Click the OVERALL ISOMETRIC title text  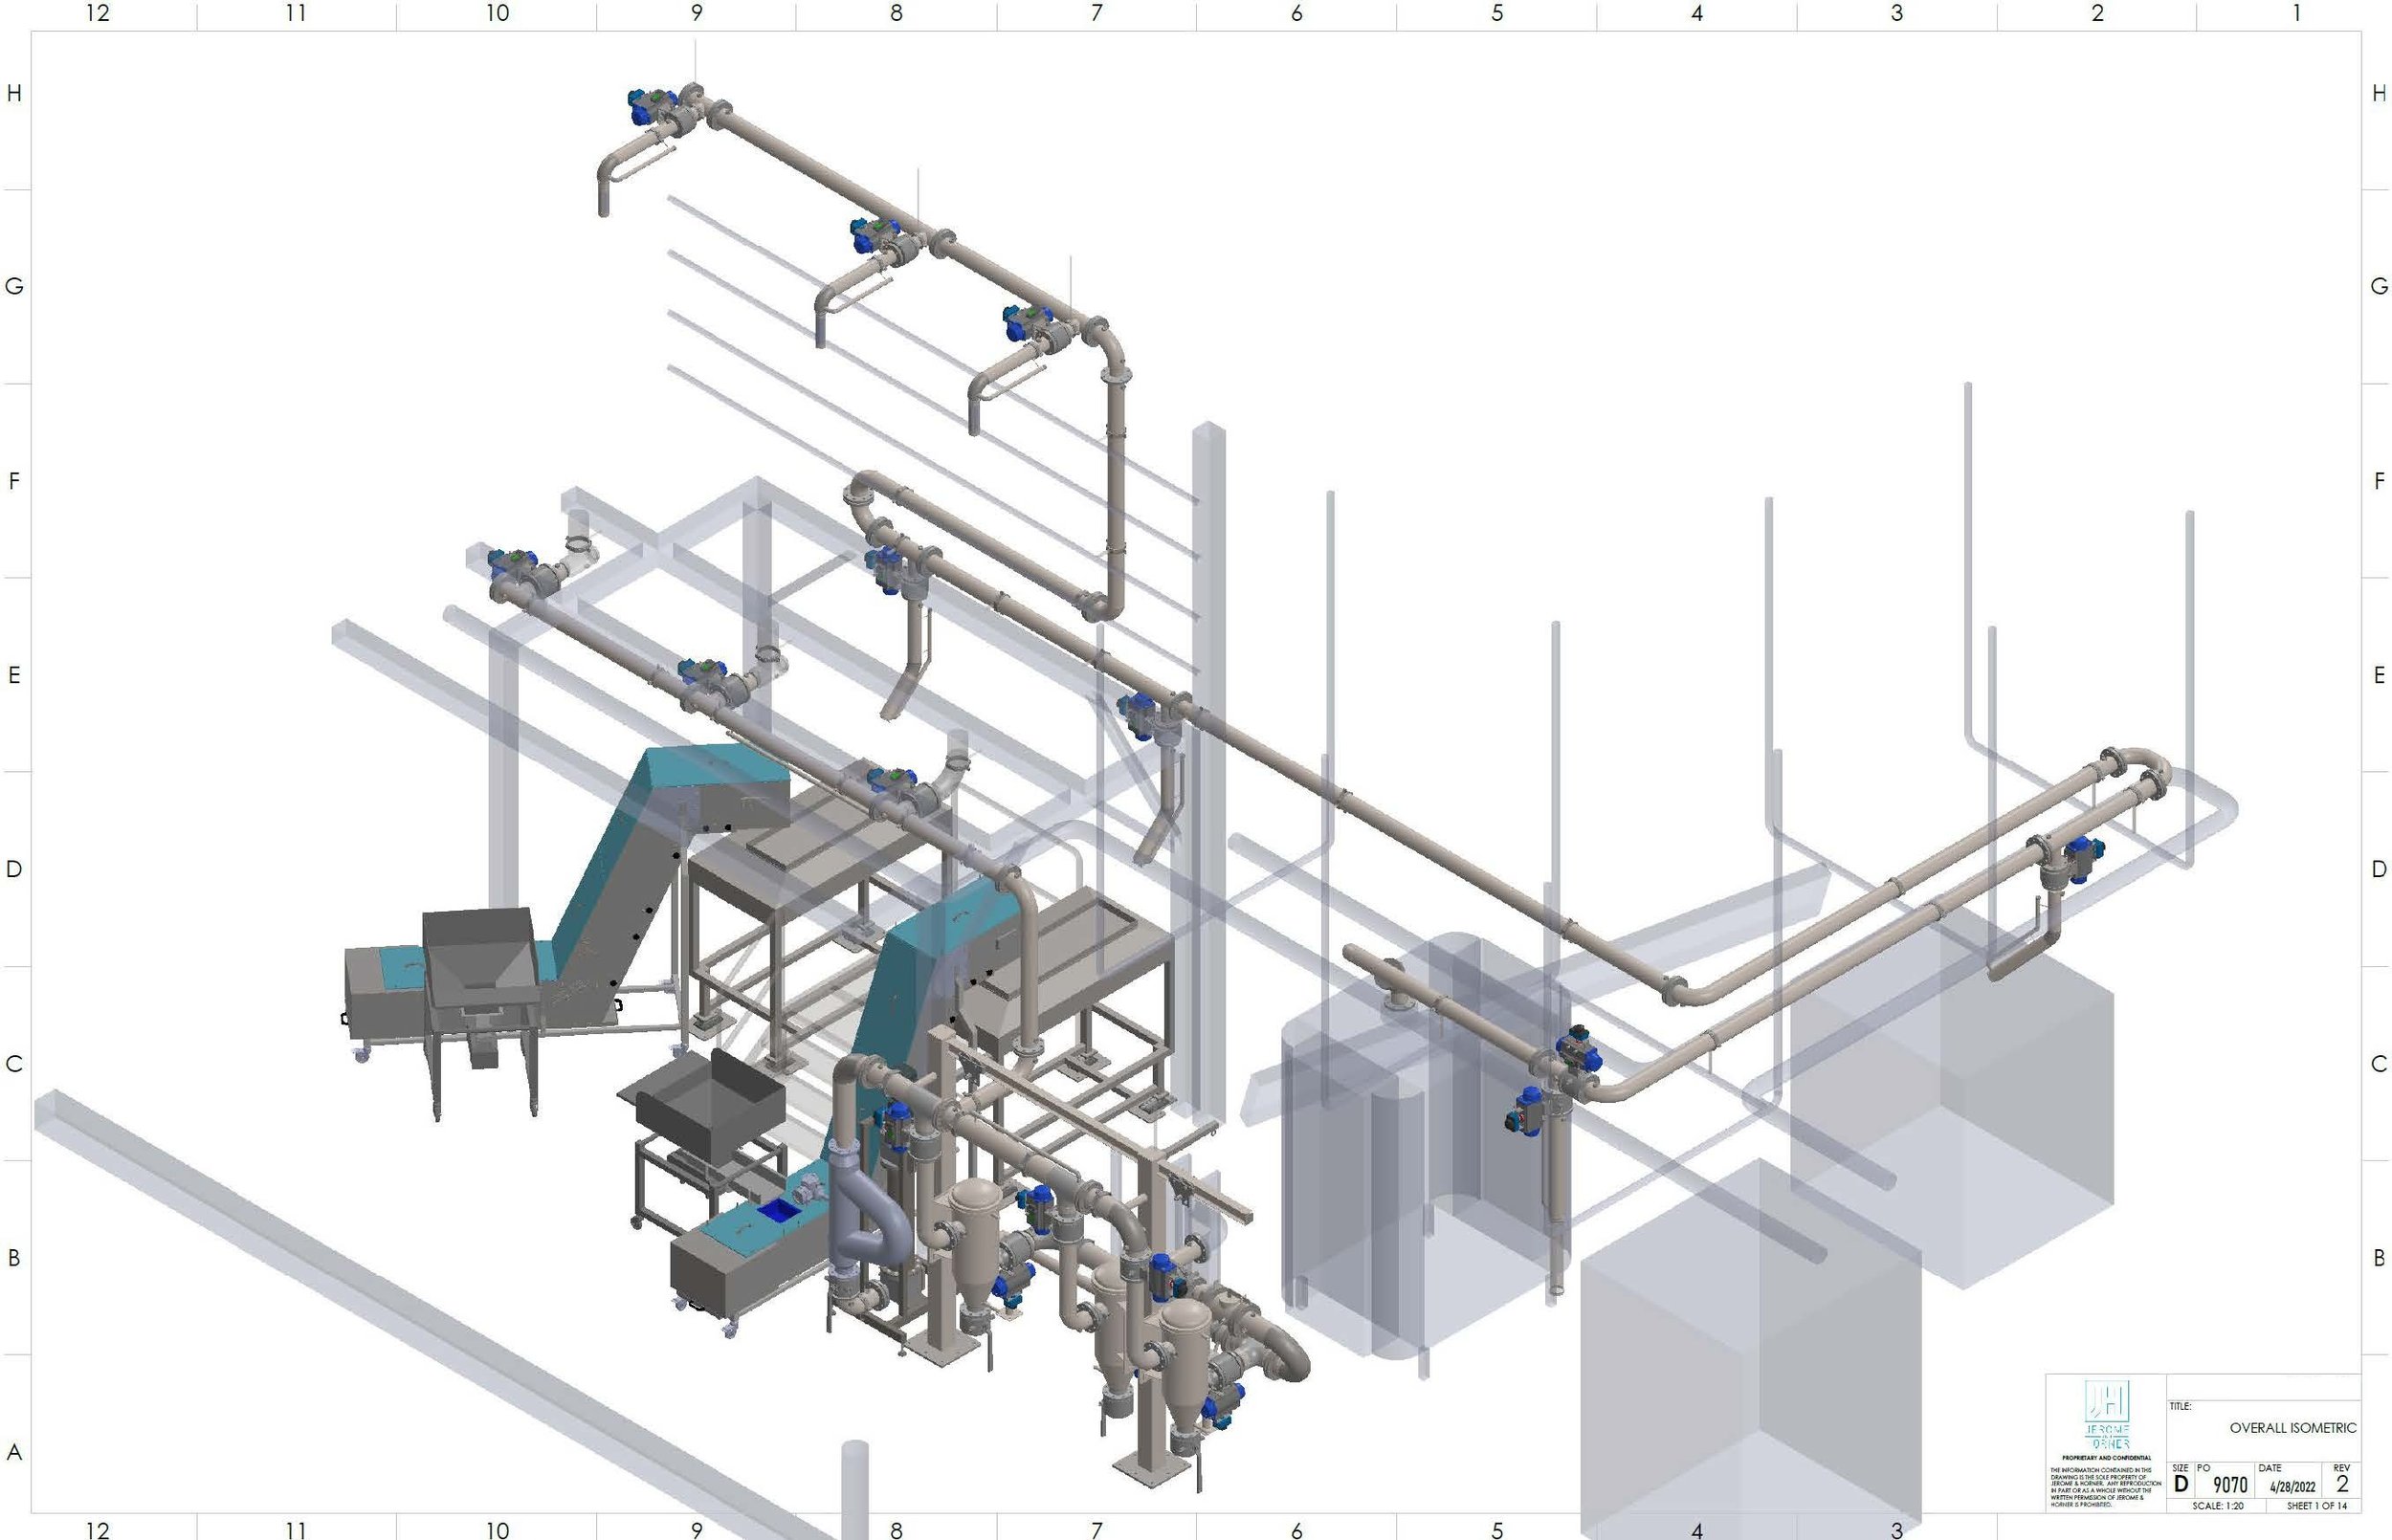2292,1427
